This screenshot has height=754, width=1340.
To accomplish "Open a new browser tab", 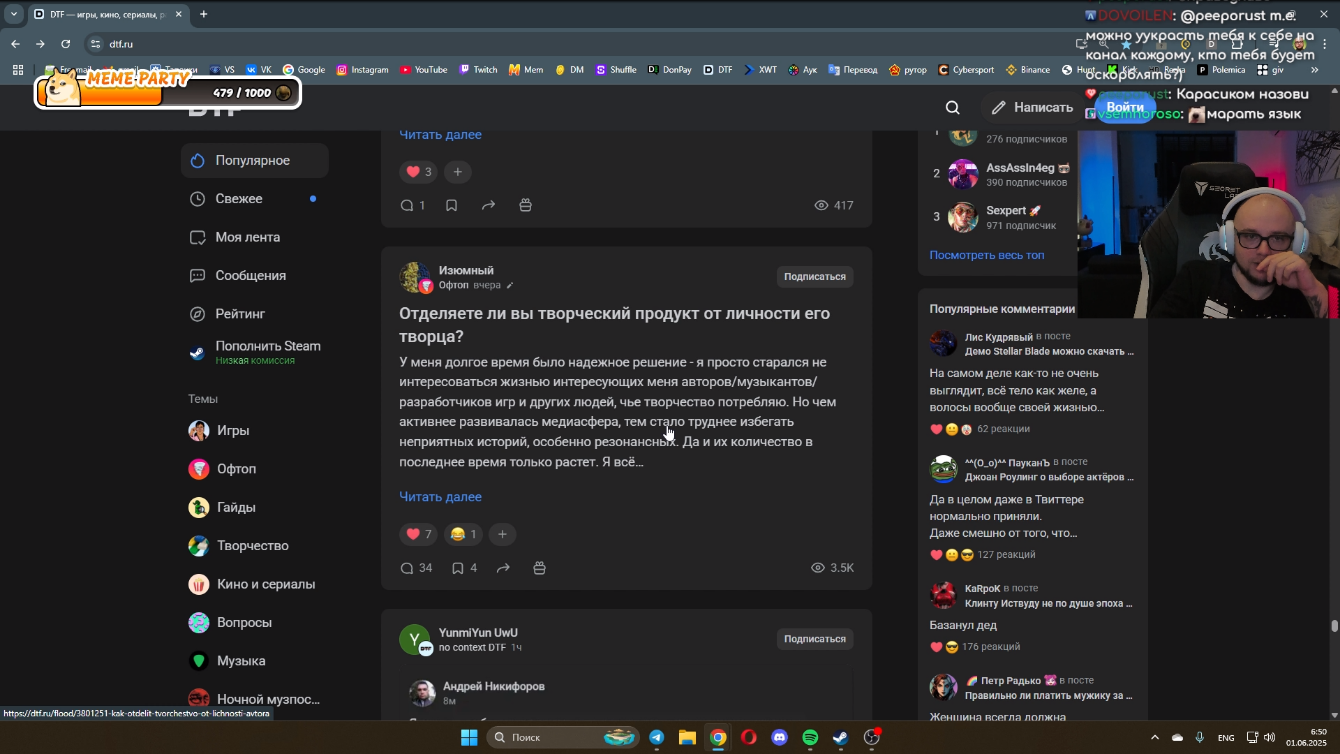I will coord(203,14).
